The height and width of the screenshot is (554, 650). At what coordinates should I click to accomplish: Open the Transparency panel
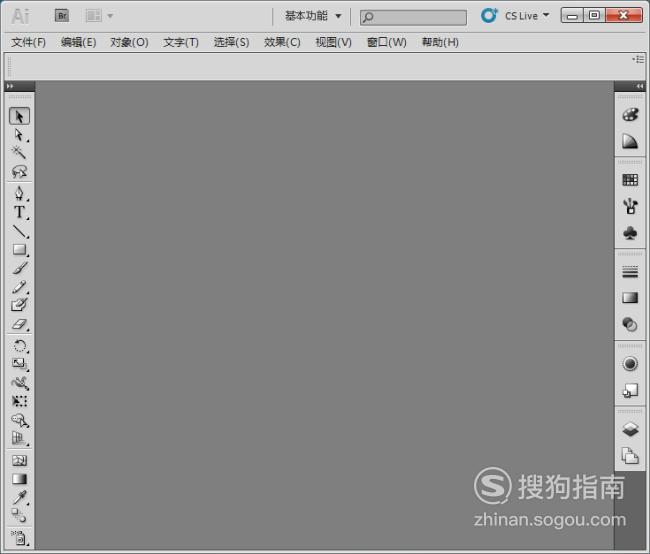630,324
